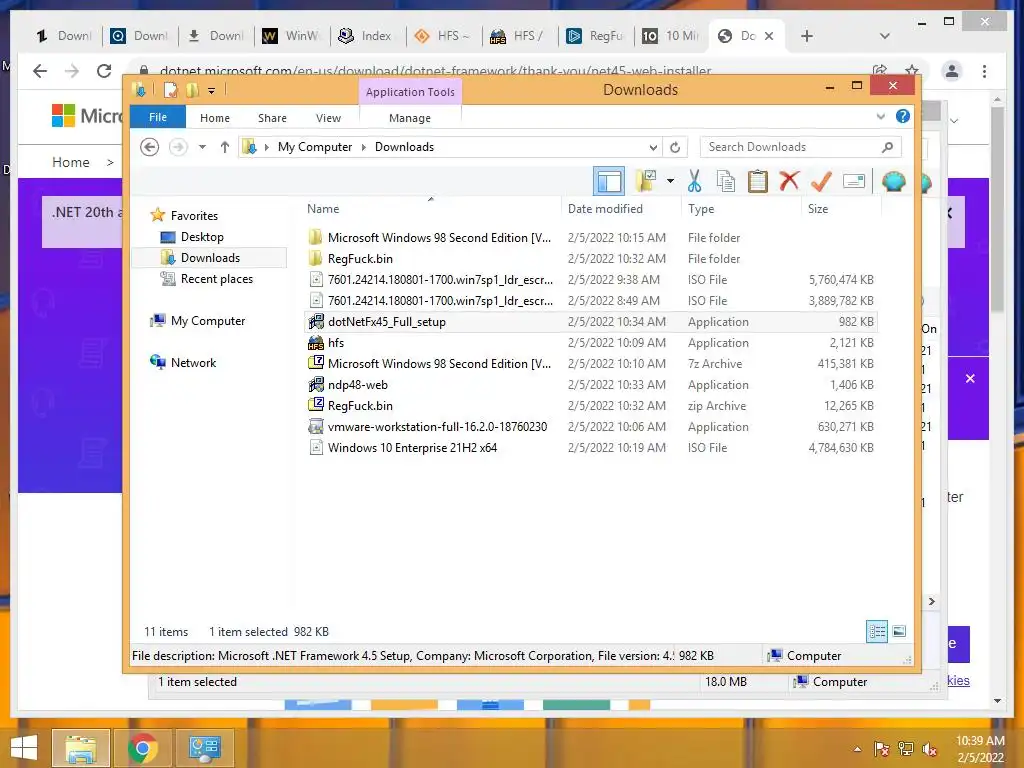Open recent locations dropdown arrow

(202, 147)
